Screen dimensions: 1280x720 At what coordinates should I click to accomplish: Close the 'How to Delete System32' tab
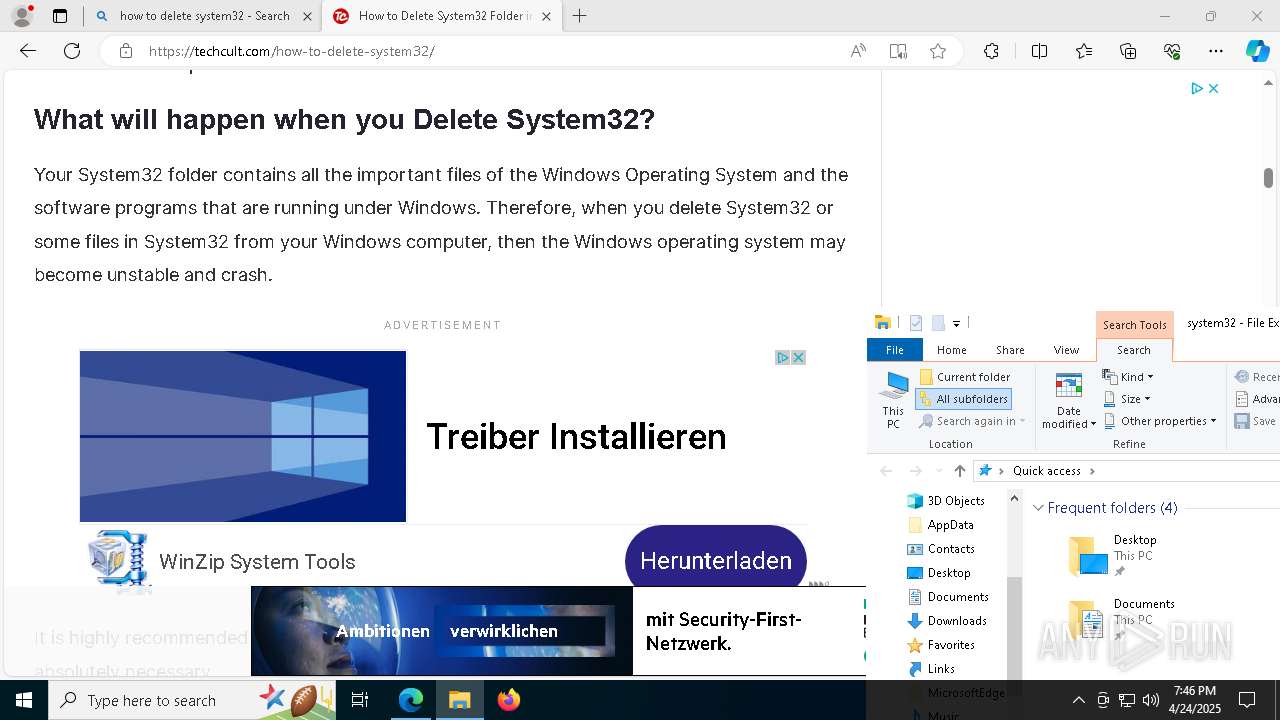[x=546, y=16]
